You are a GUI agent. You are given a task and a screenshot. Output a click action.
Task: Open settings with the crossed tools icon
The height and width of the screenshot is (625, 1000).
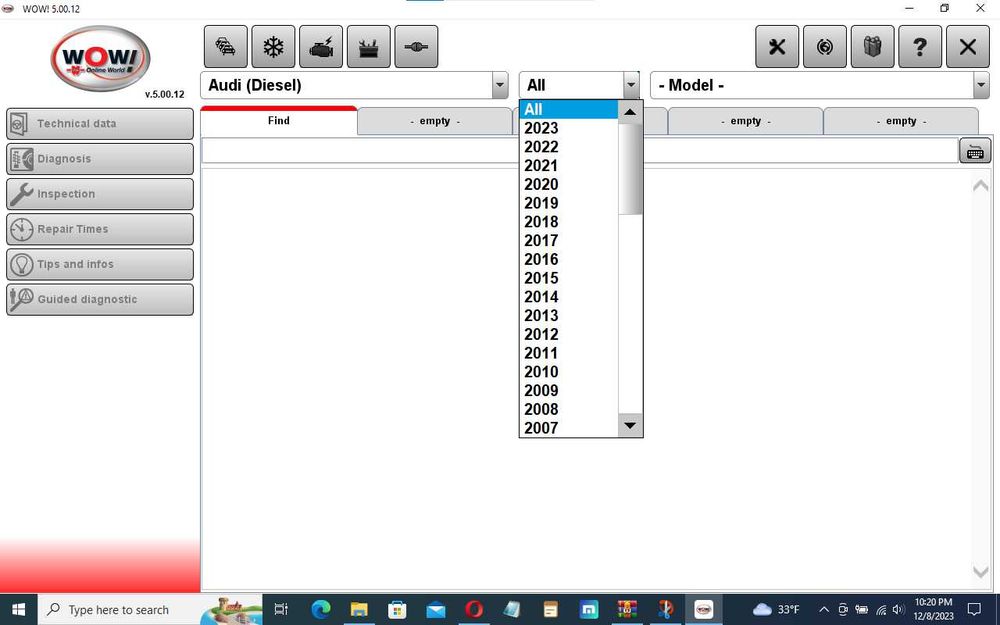(777, 47)
